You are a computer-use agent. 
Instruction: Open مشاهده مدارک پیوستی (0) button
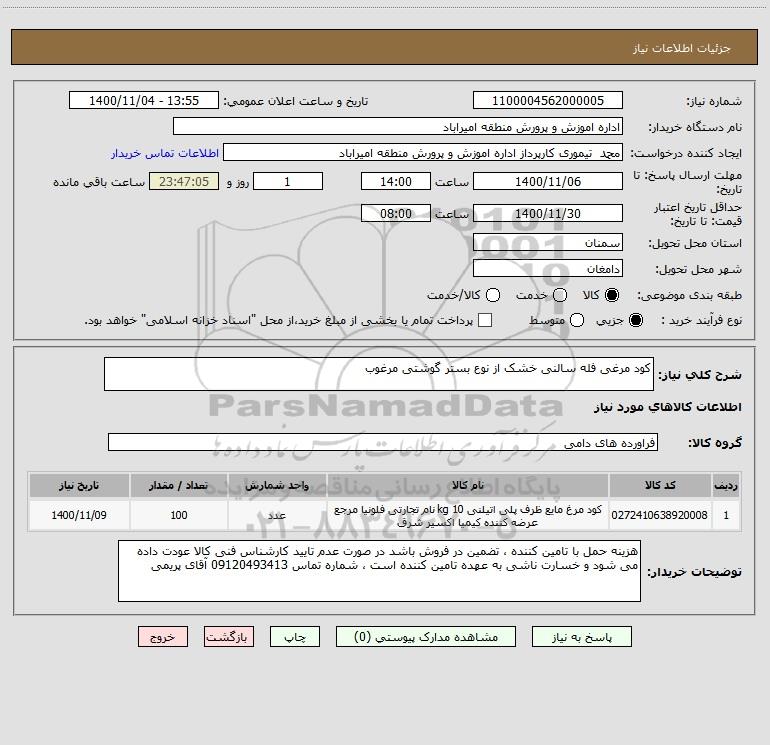click(x=426, y=637)
